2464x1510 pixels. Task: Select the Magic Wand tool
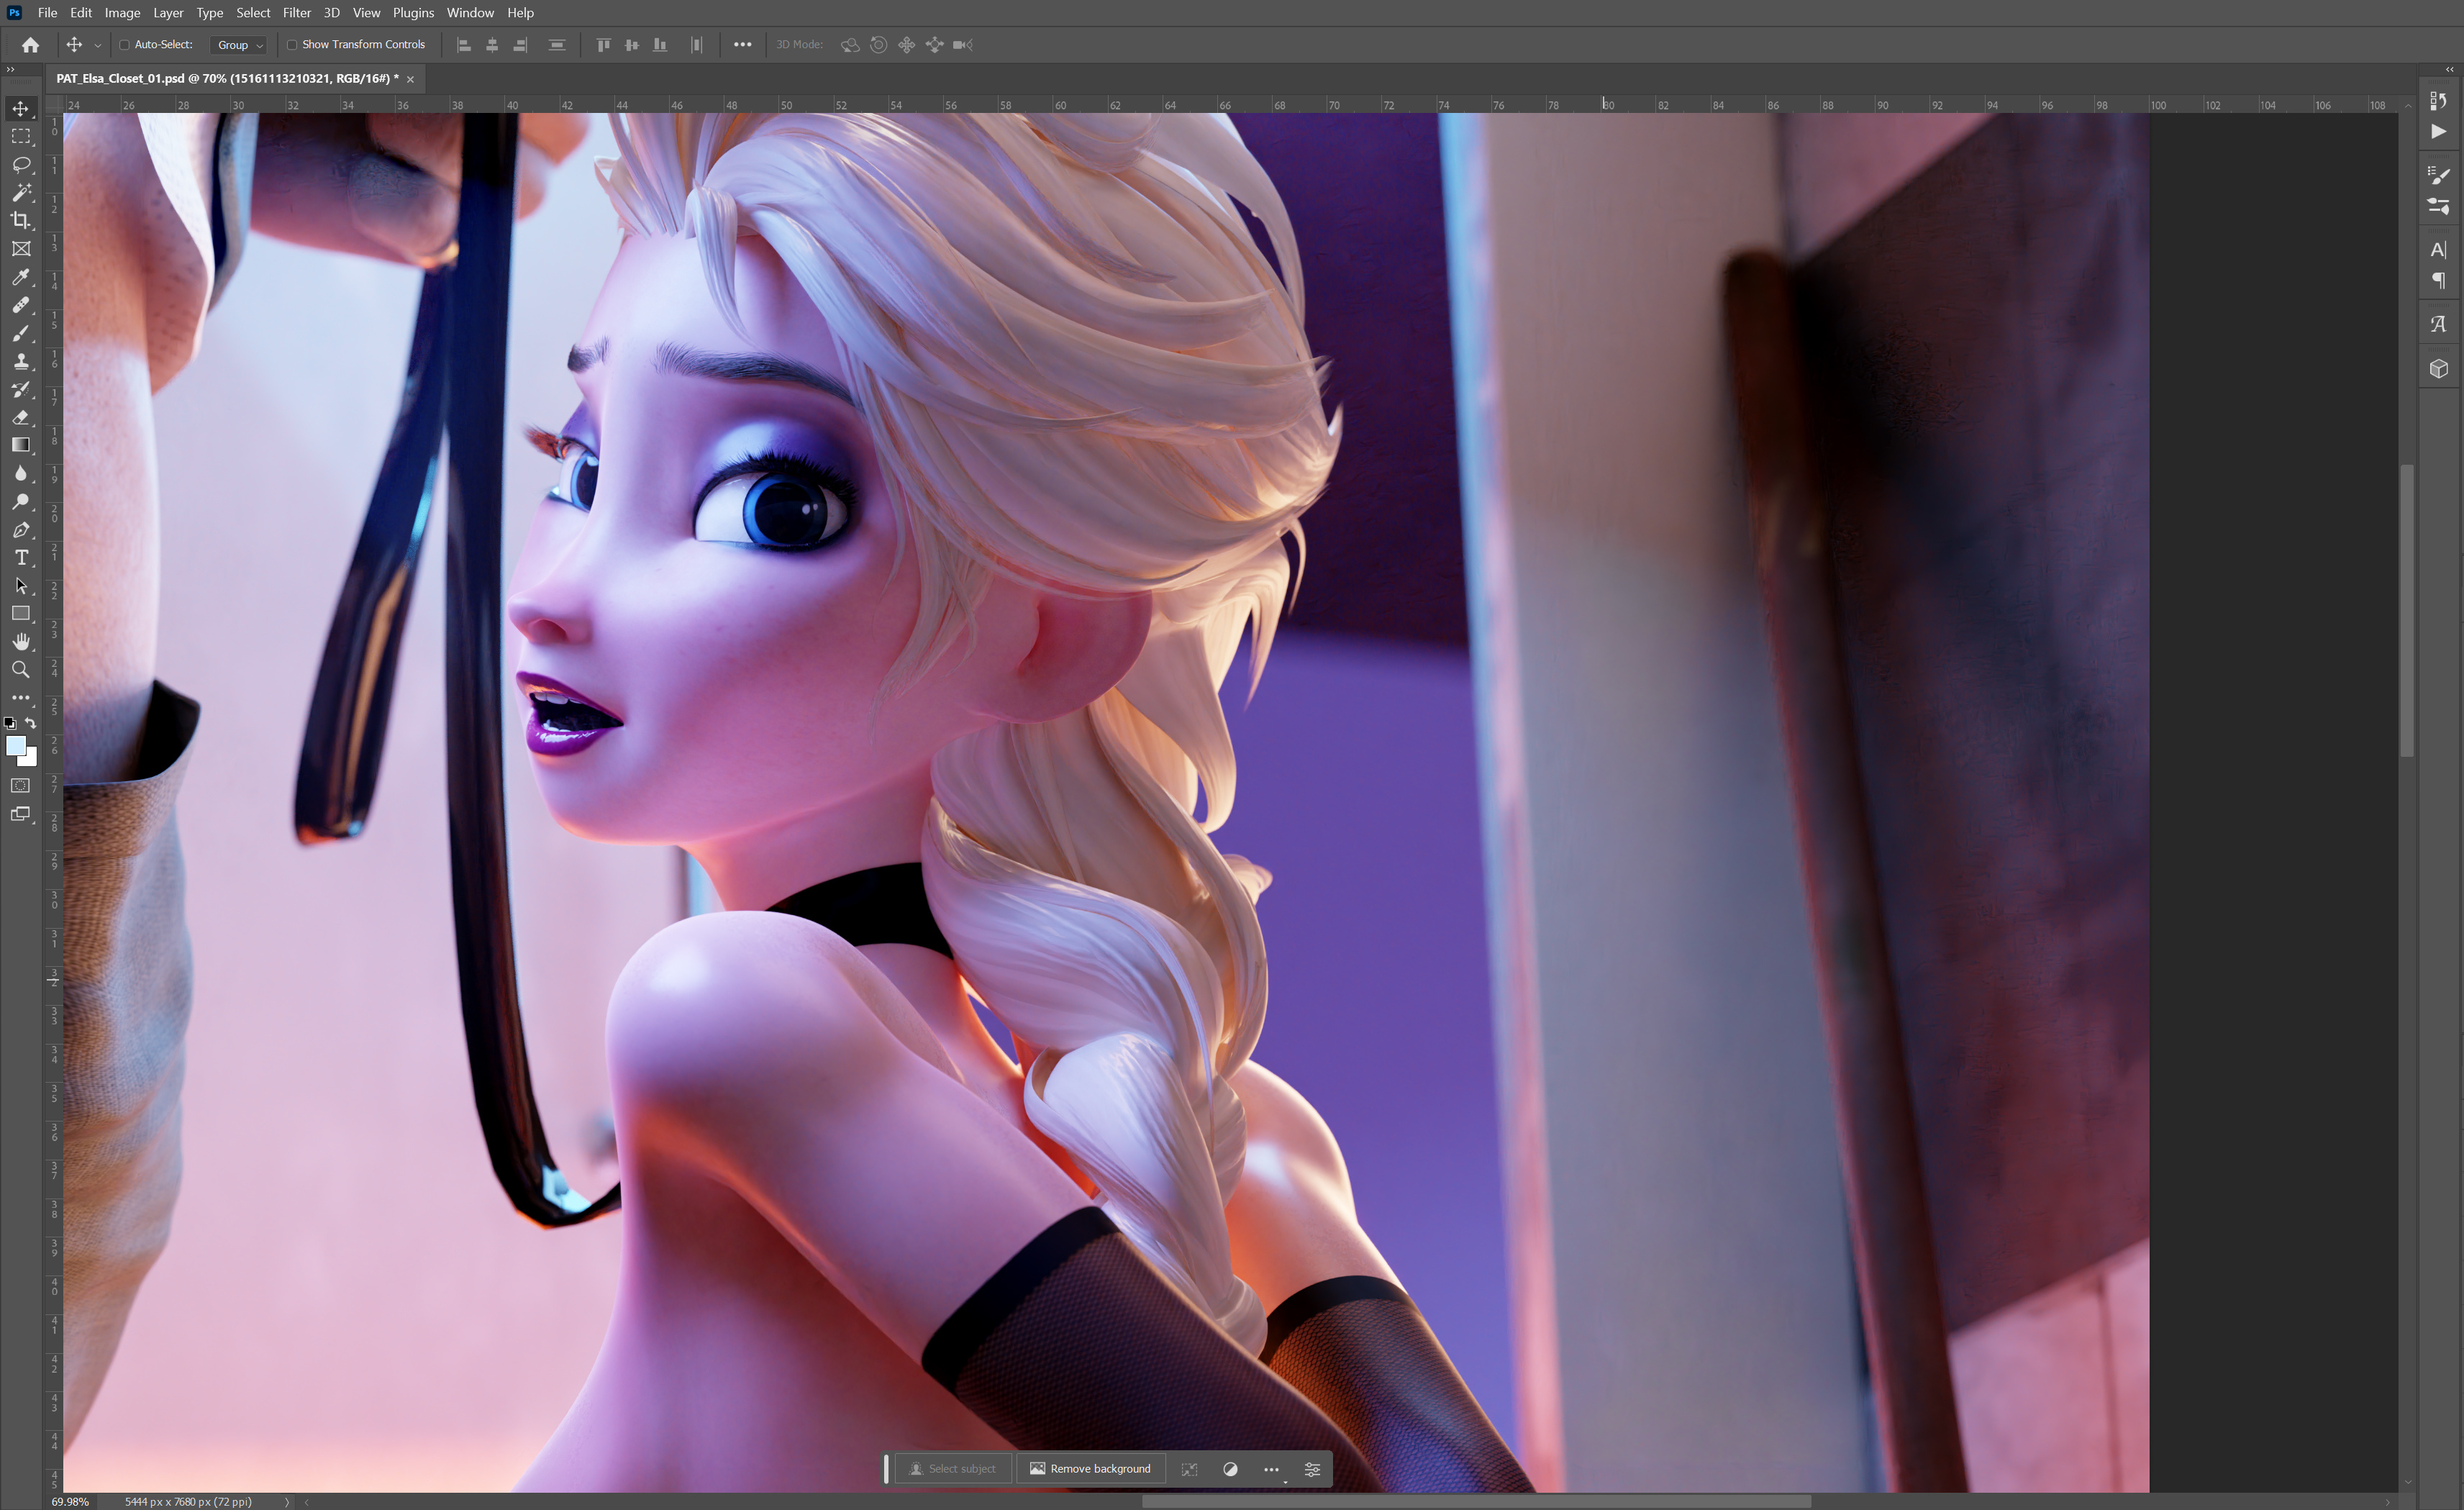tap(21, 192)
